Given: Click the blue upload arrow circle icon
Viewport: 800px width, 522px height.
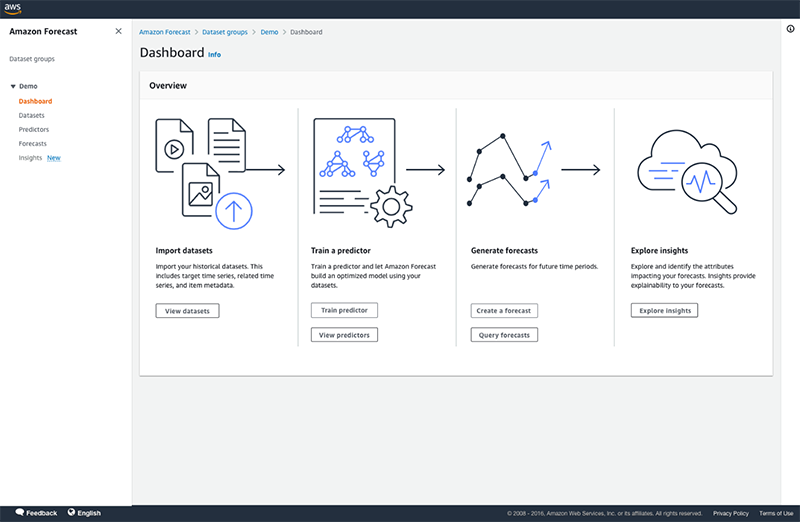Looking at the screenshot, I should pyautogui.click(x=234, y=211).
